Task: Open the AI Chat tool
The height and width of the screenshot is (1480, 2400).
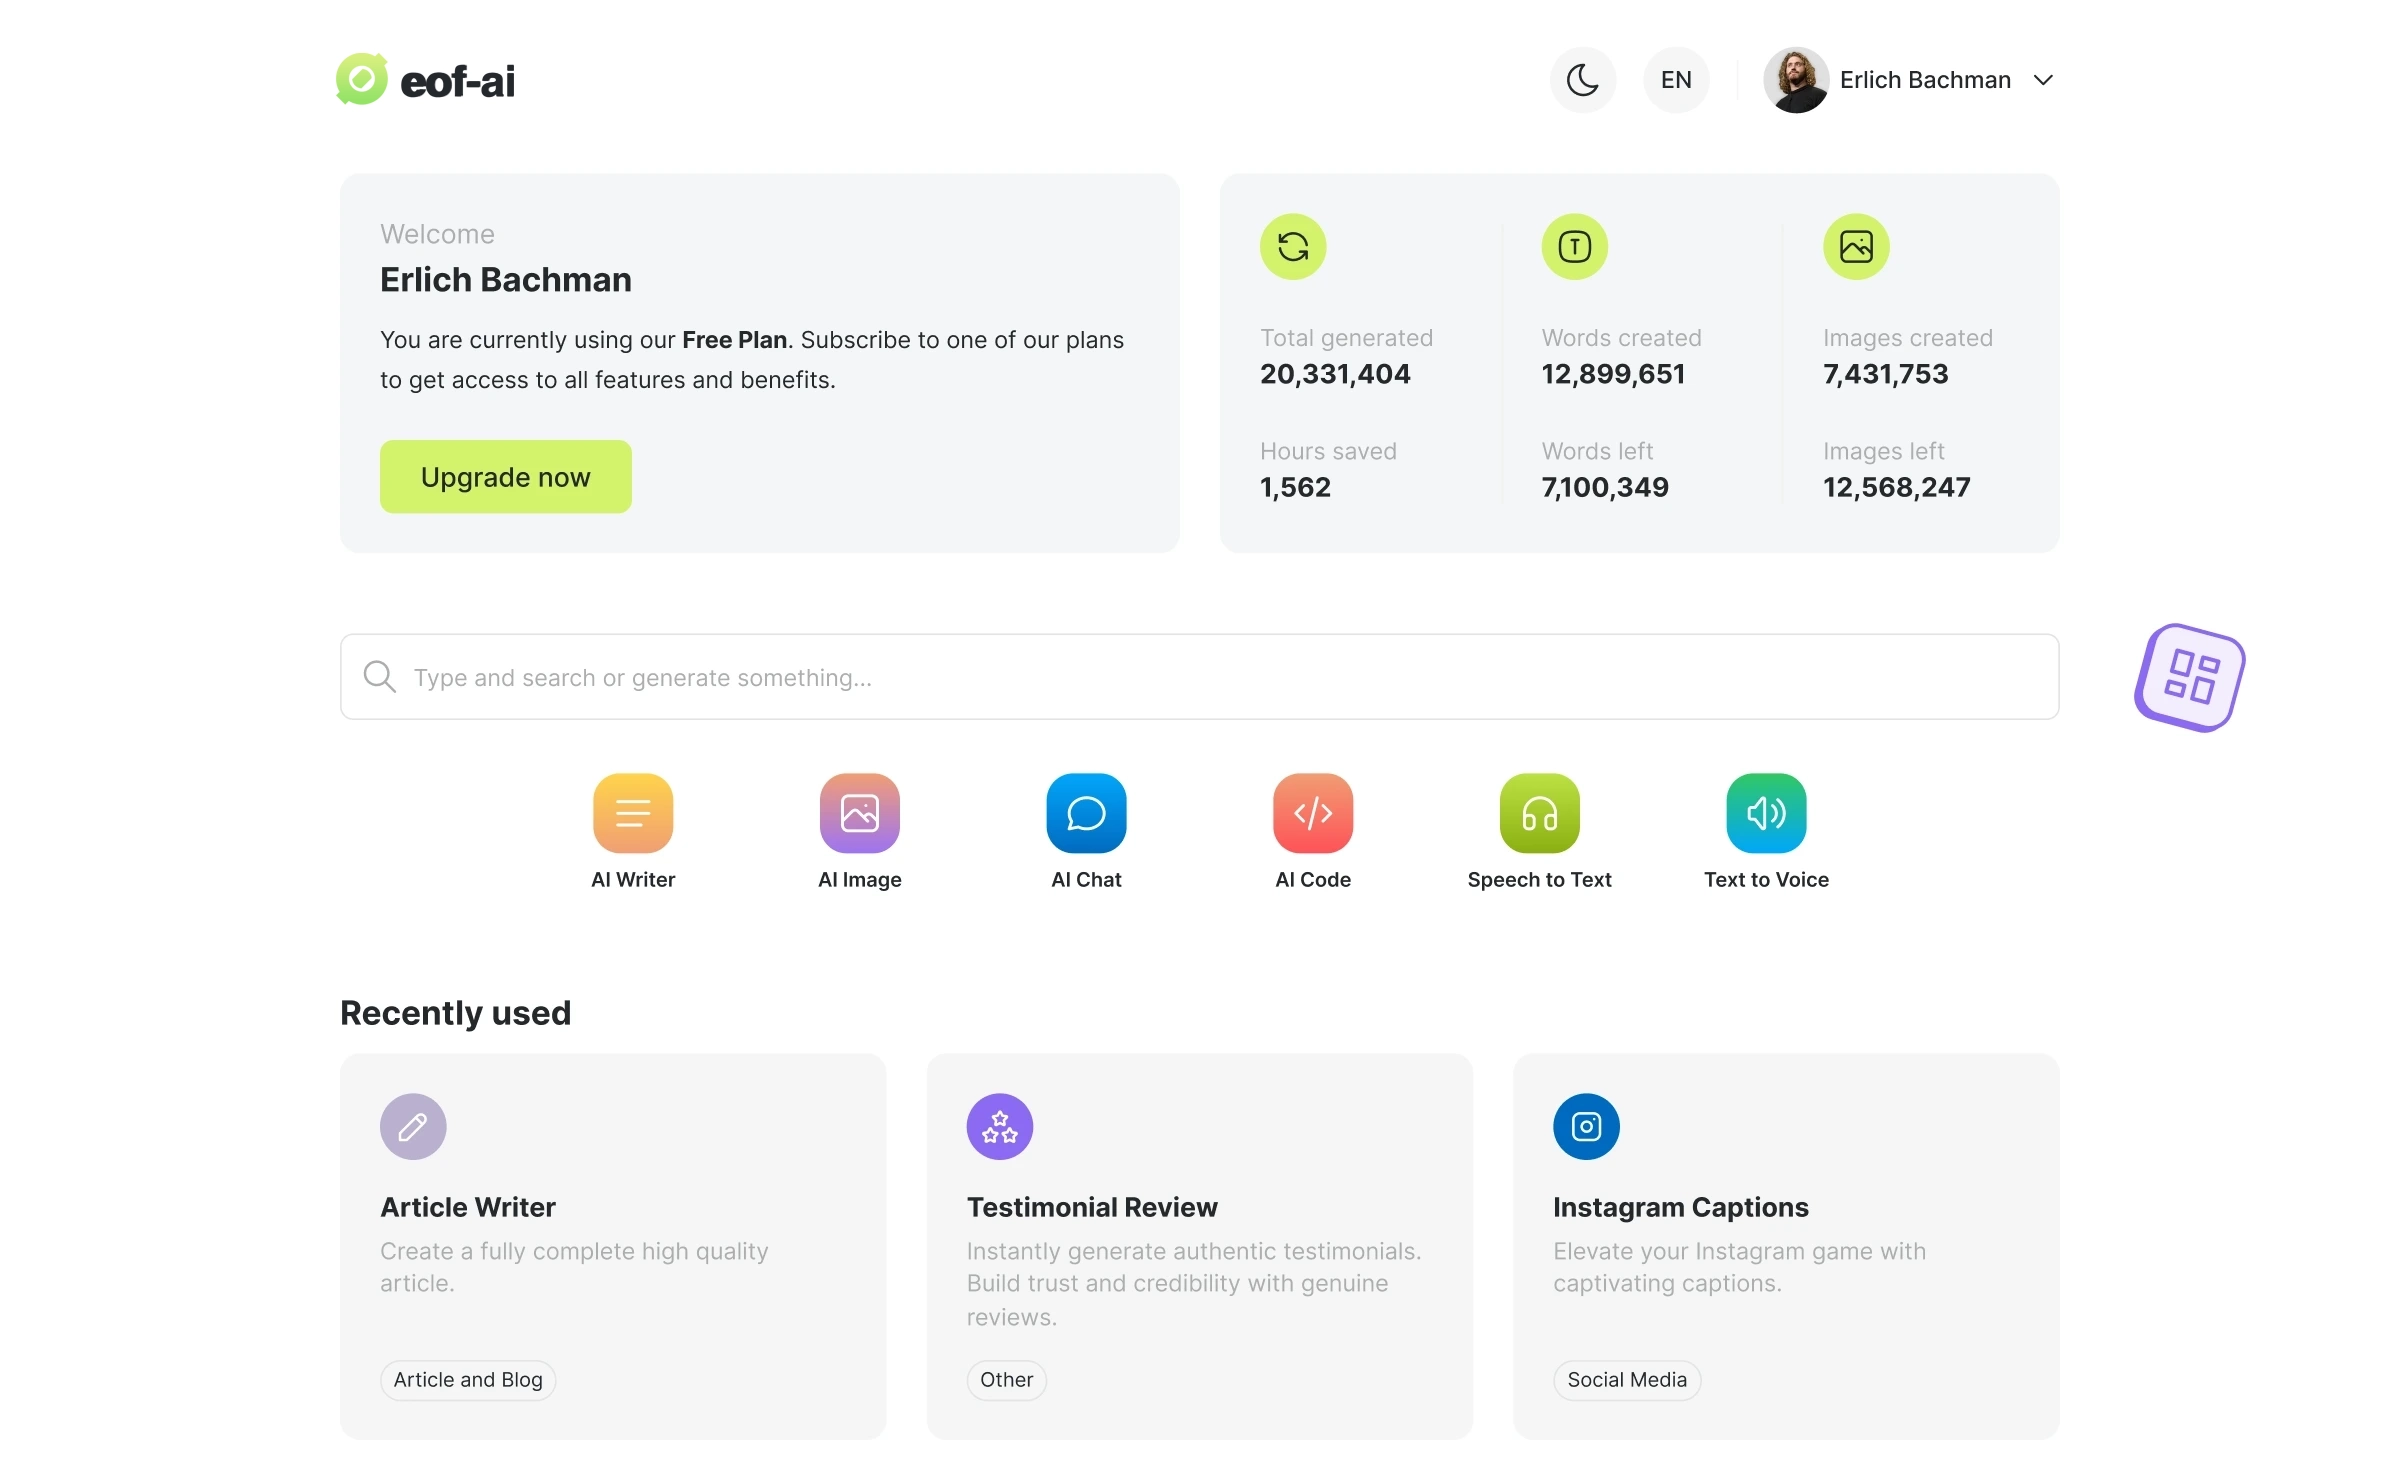Action: [x=1085, y=813]
